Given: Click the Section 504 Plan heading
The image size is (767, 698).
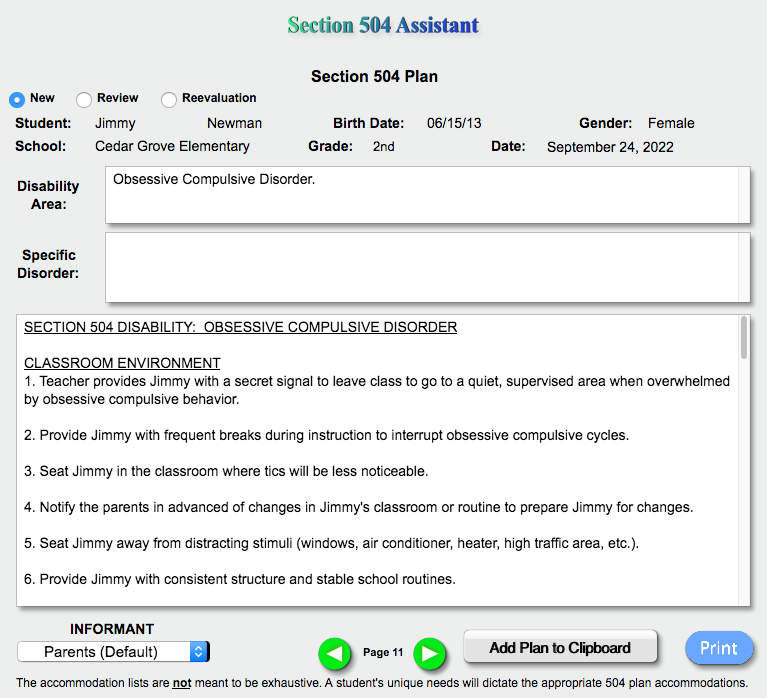Looking at the screenshot, I should [x=374, y=76].
